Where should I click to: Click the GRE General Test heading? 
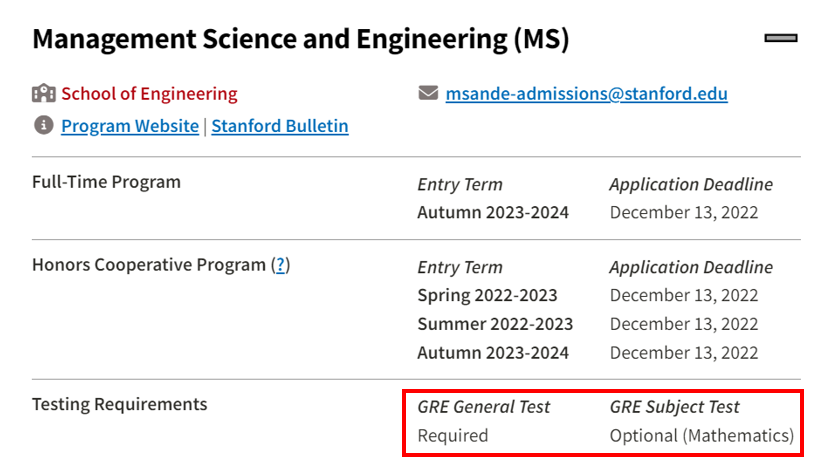(x=484, y=406)
